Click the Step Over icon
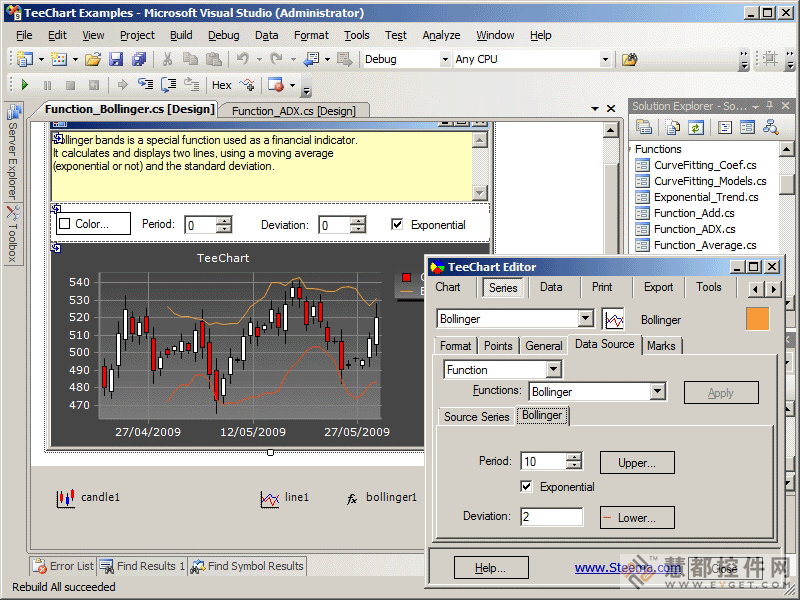 coord(168,85)
